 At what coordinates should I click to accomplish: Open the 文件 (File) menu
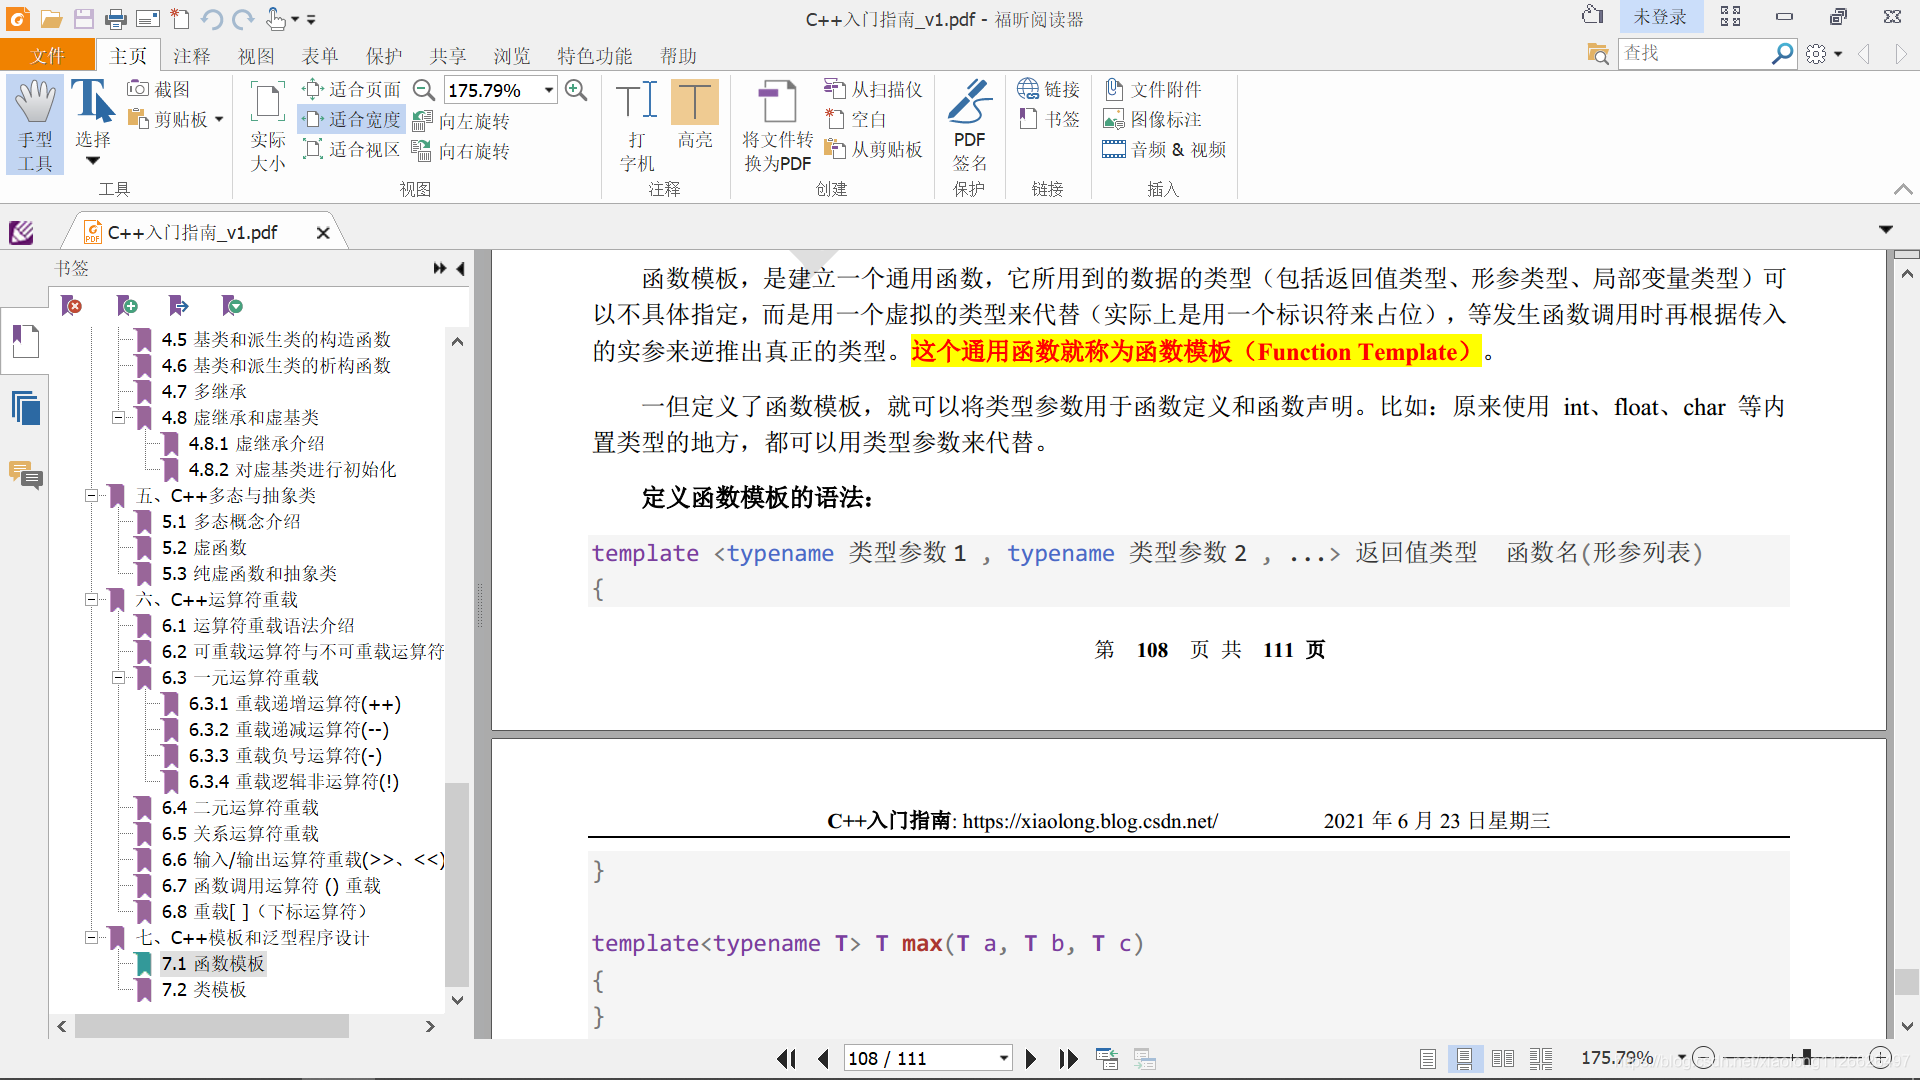(47, 56)
